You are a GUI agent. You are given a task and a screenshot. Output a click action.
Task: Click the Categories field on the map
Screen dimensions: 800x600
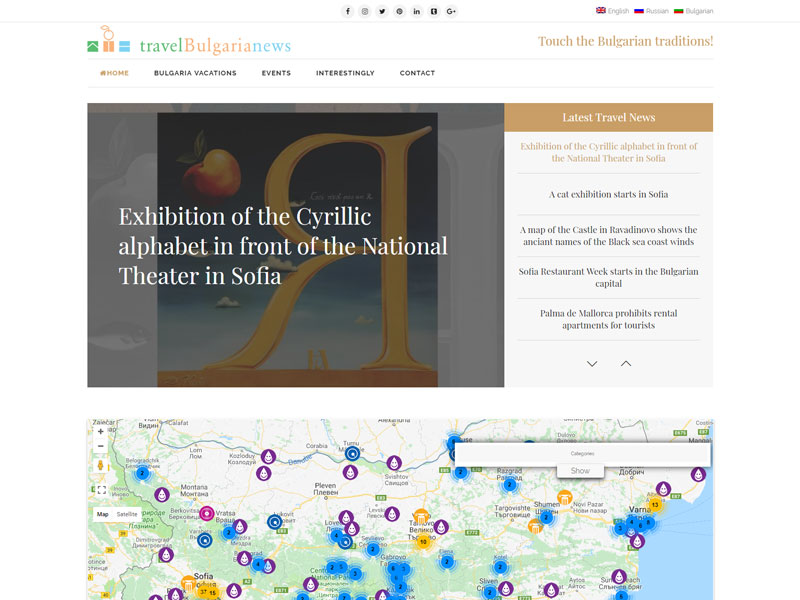(582, 454)
